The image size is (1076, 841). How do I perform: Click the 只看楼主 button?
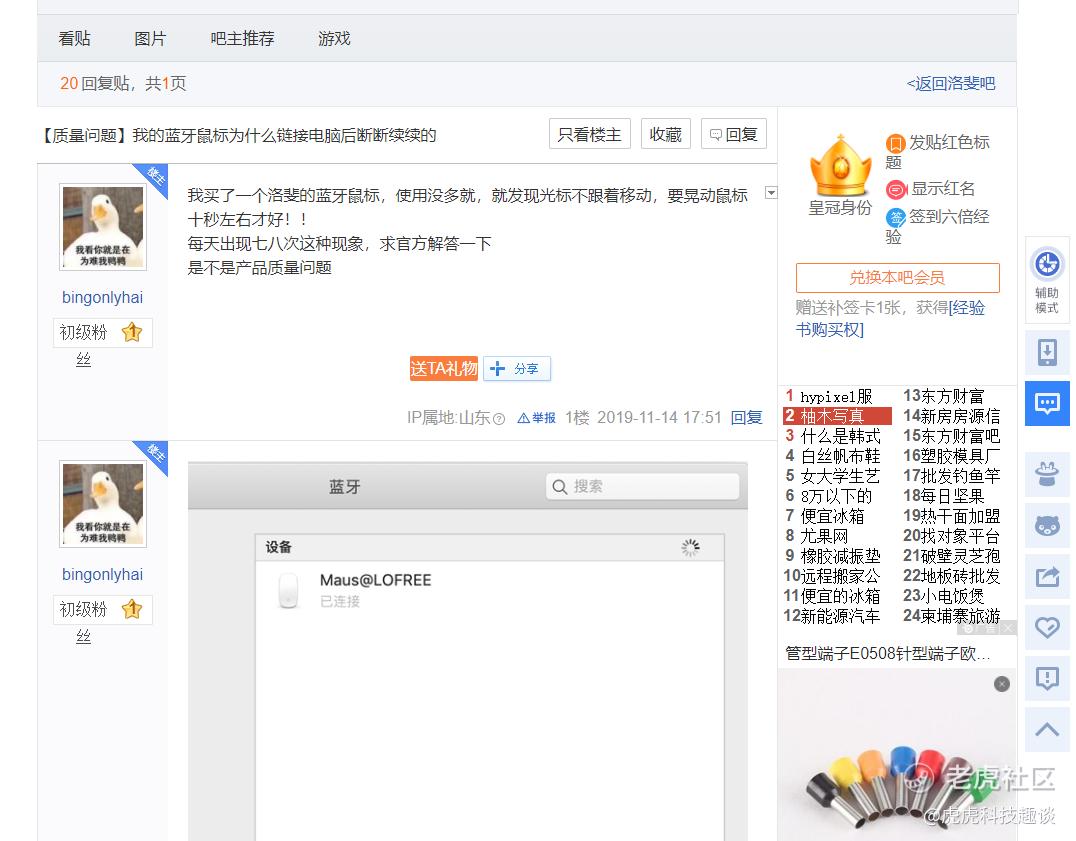pos(589,134)
